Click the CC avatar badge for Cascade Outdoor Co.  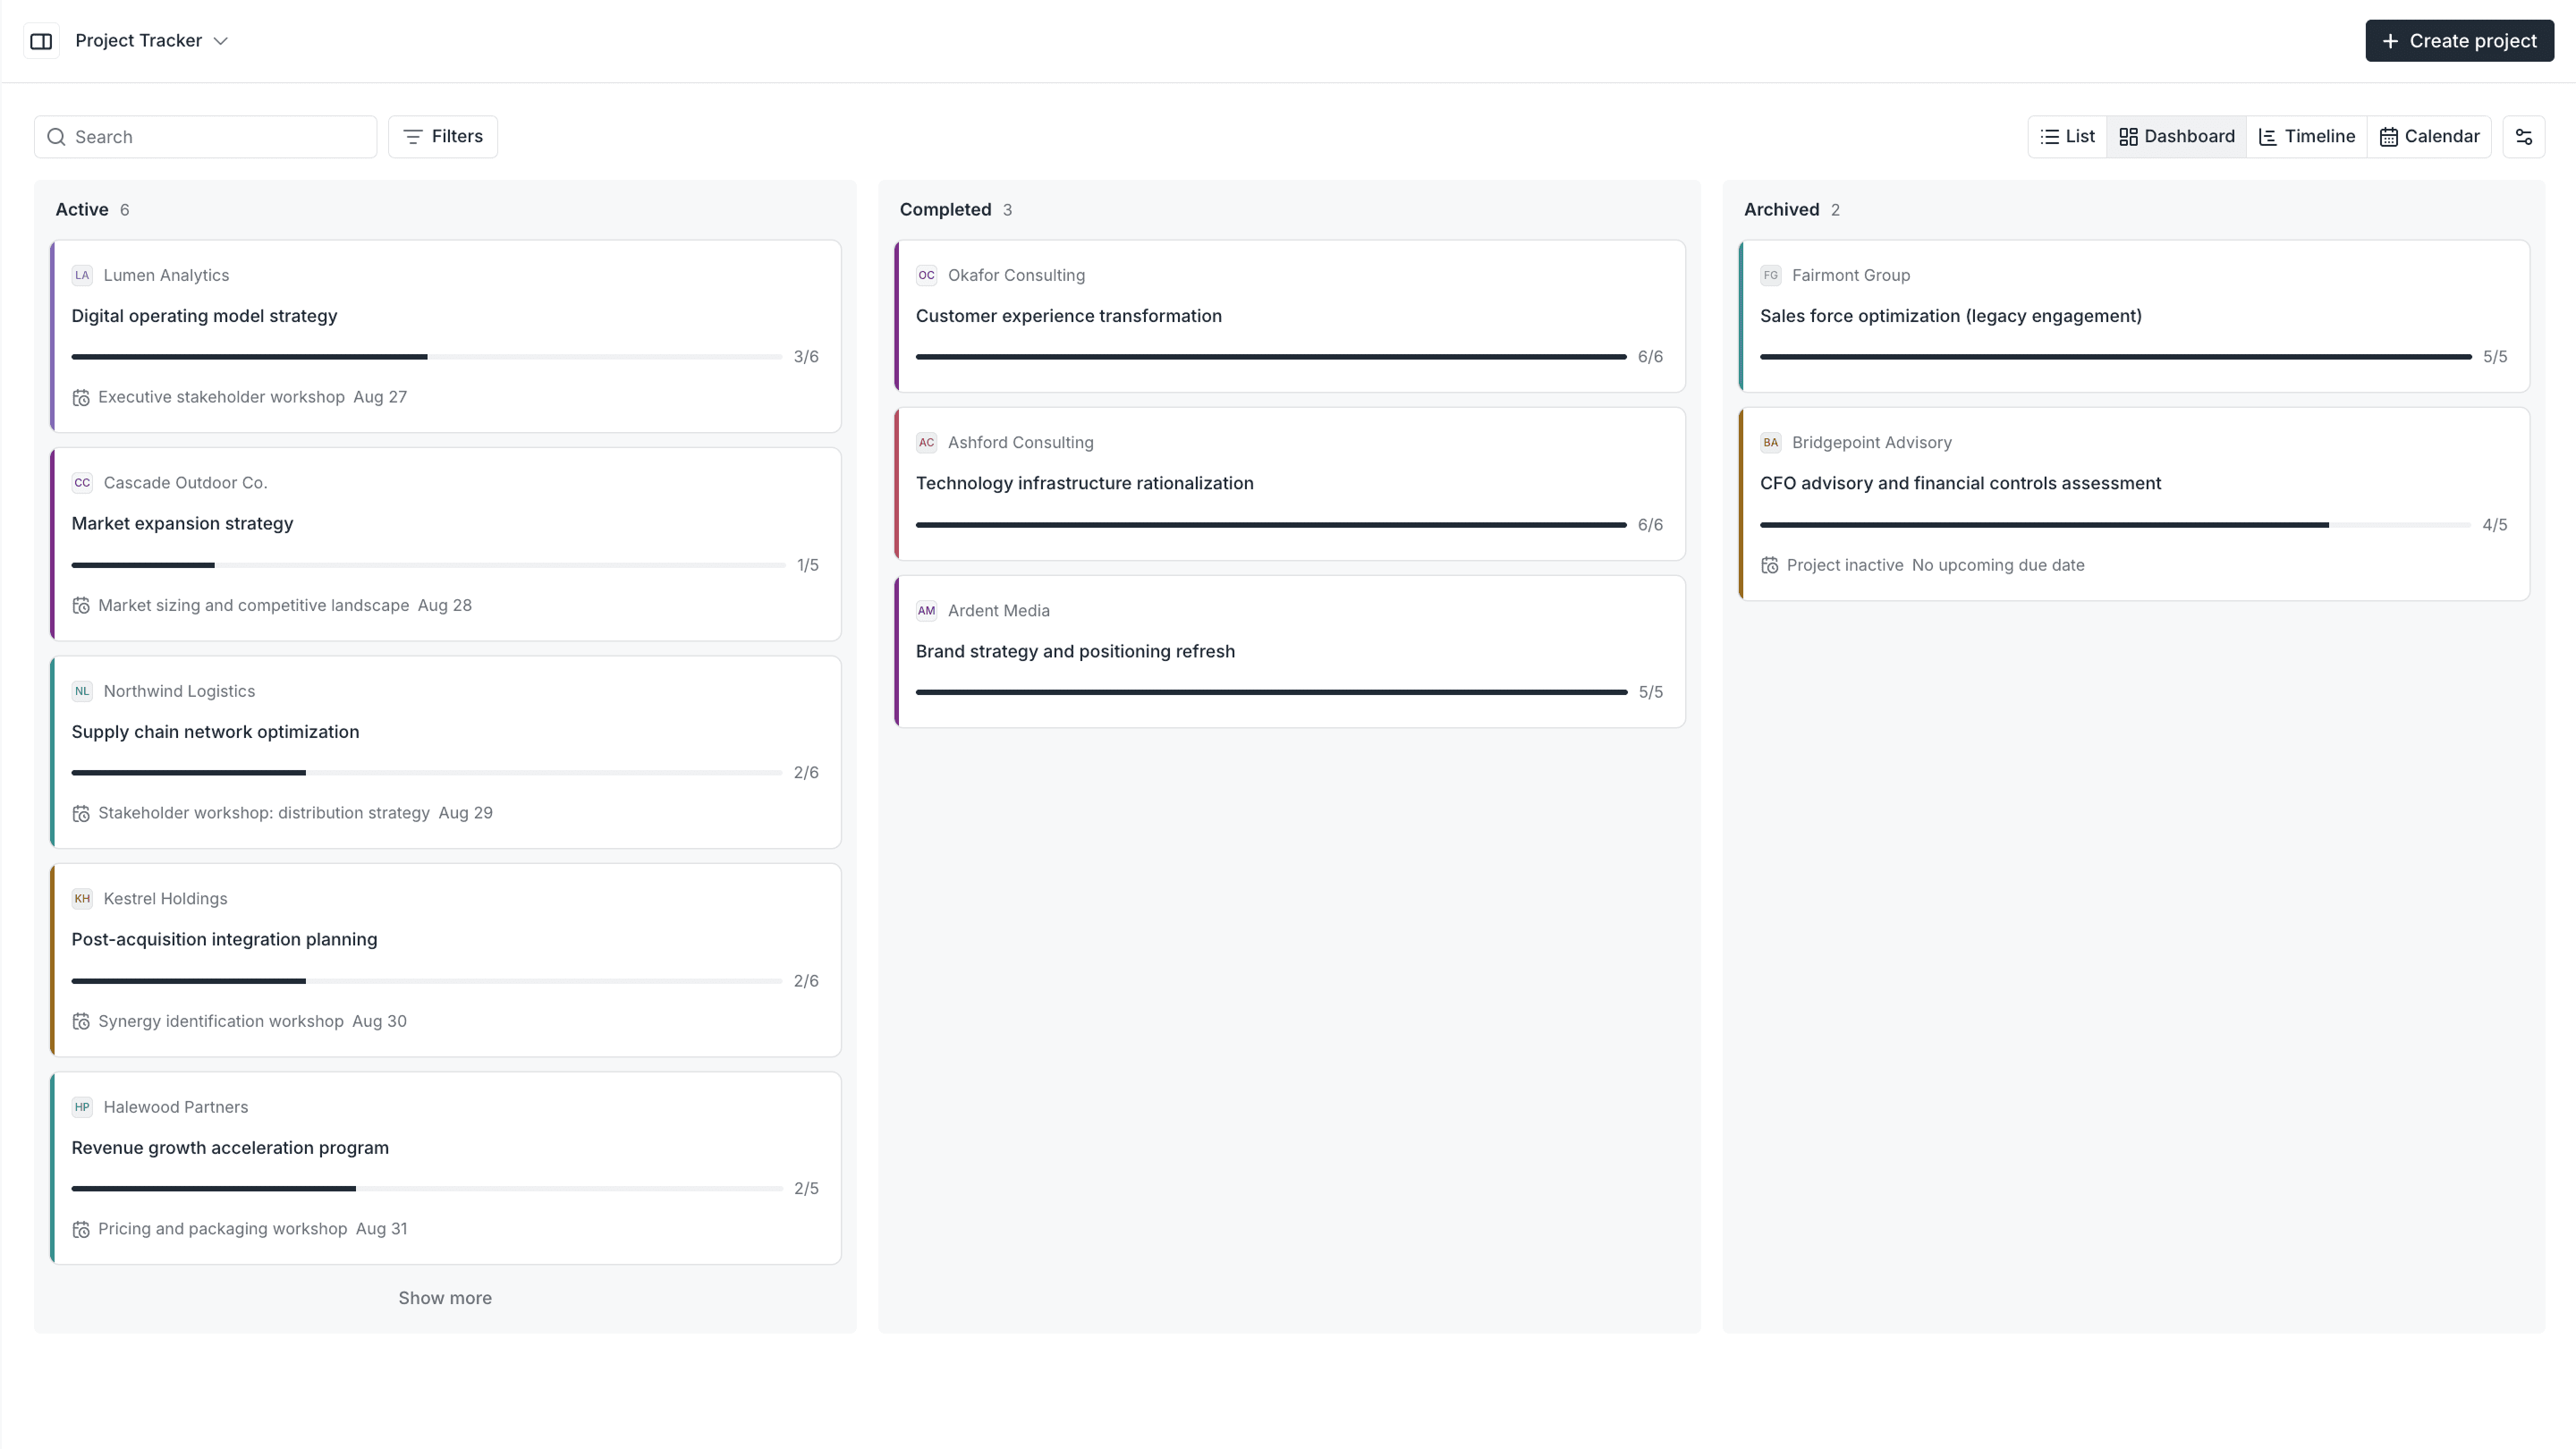click(82, 483)
